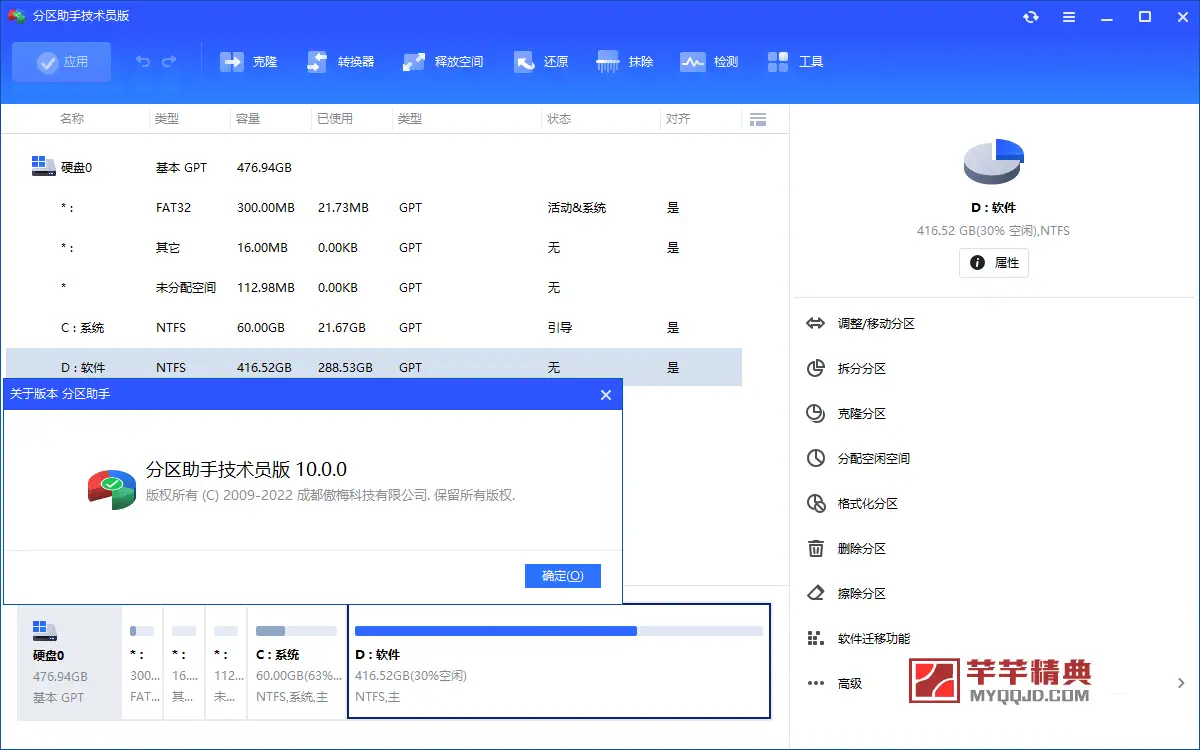This screenshot has height=750, width=1200.
Task: Click the D: 软件 pie chart icon
Action: click(x=994, y=162)
